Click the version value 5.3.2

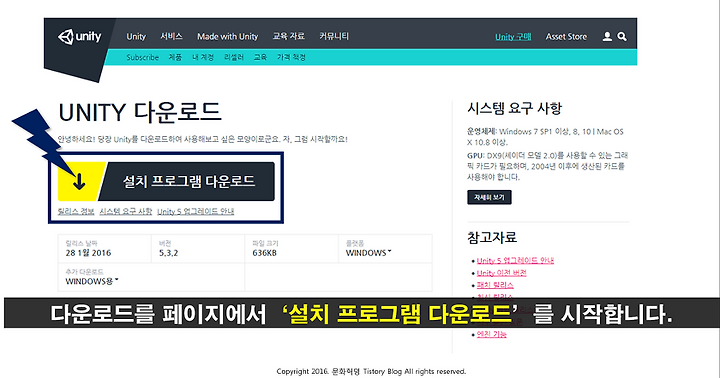pyautogui.click(x=169, y=253)
